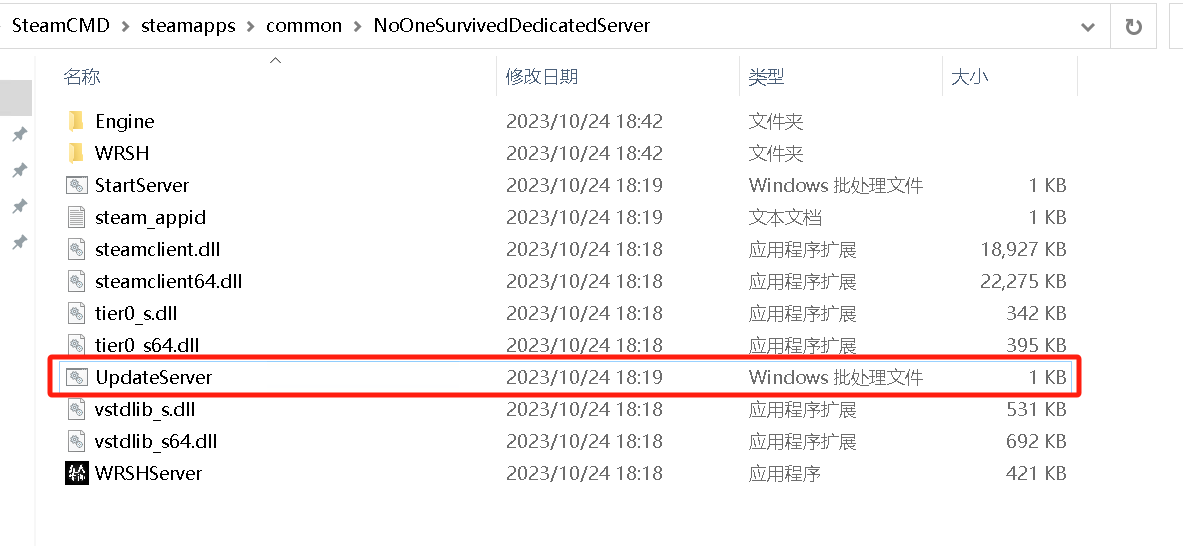Image resolution: width=1183 pixels, height=546 pixels.
Task: Open the address bar history dropdown
Action: (1088, 27)
